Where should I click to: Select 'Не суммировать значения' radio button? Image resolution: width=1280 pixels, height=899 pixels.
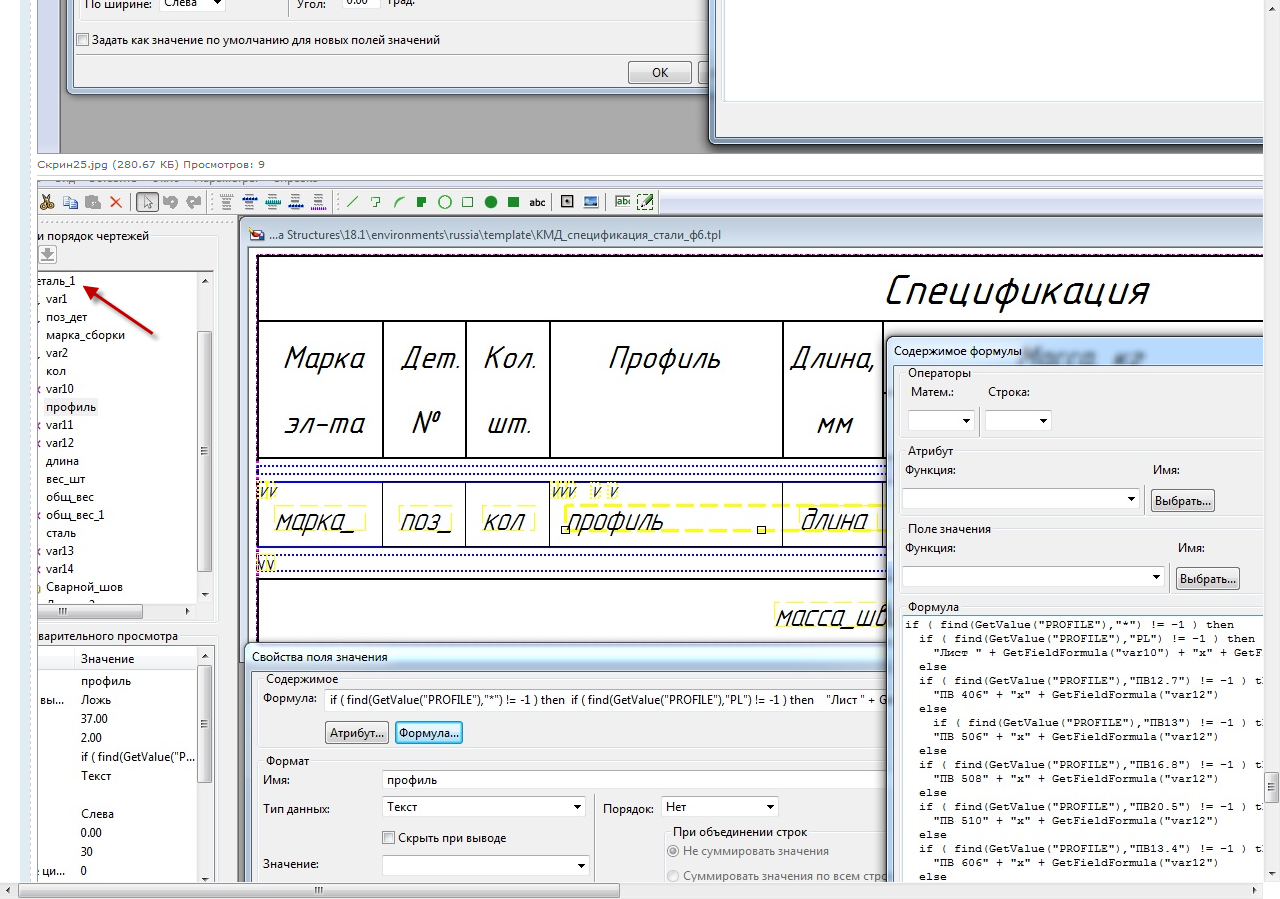pyautogui.click(x=673, y=851)
